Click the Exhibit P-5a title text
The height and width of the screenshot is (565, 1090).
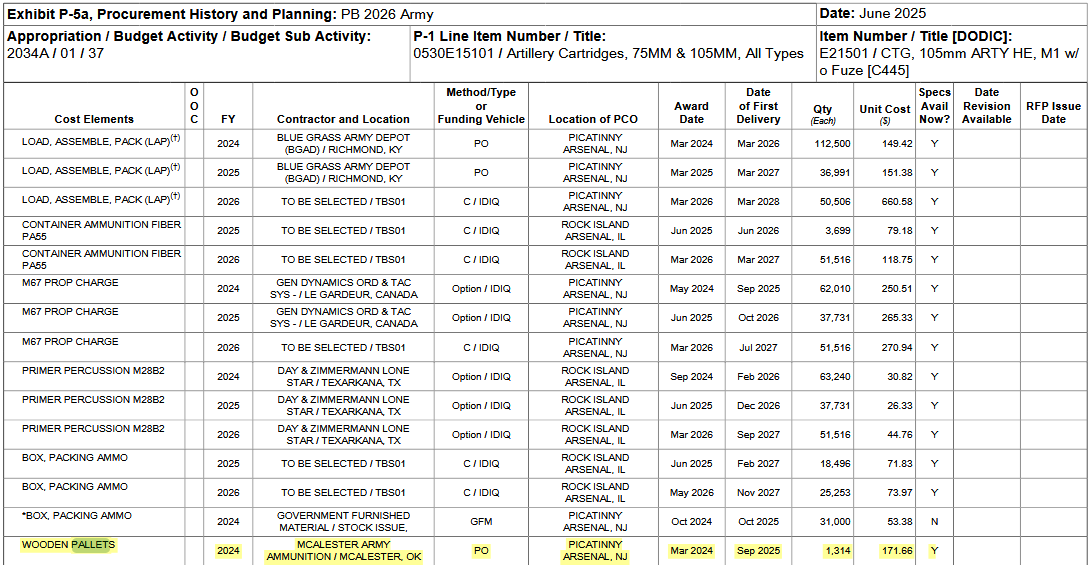(220, 14)
